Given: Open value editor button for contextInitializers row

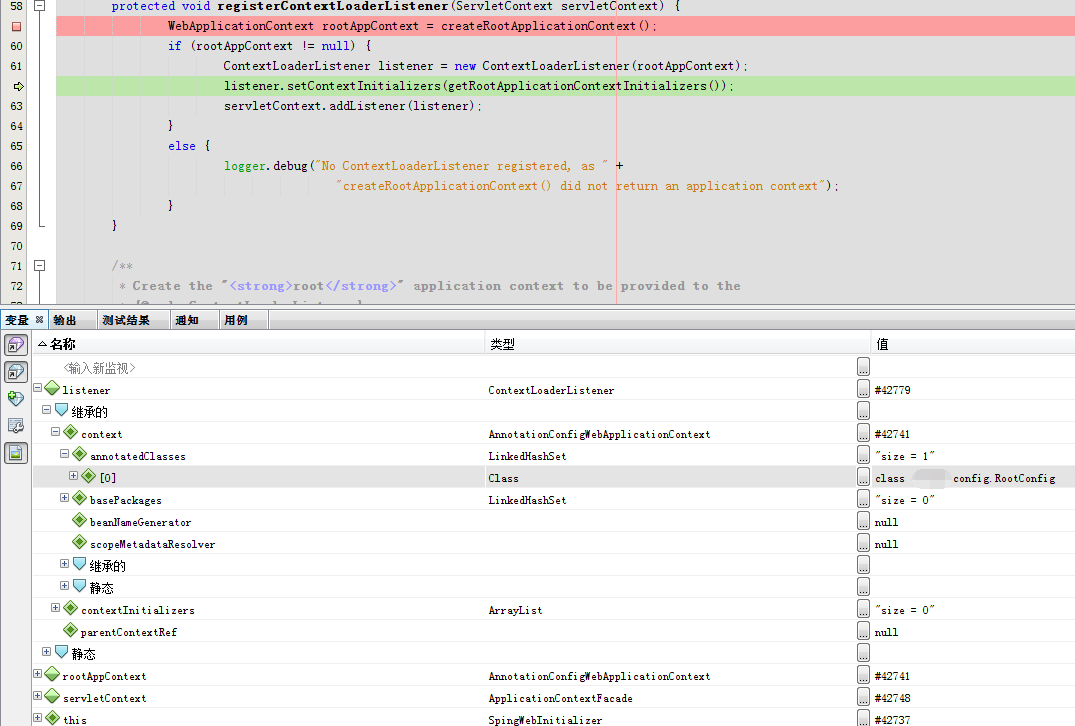Looking at the screenshot, I should click(863, 609).
